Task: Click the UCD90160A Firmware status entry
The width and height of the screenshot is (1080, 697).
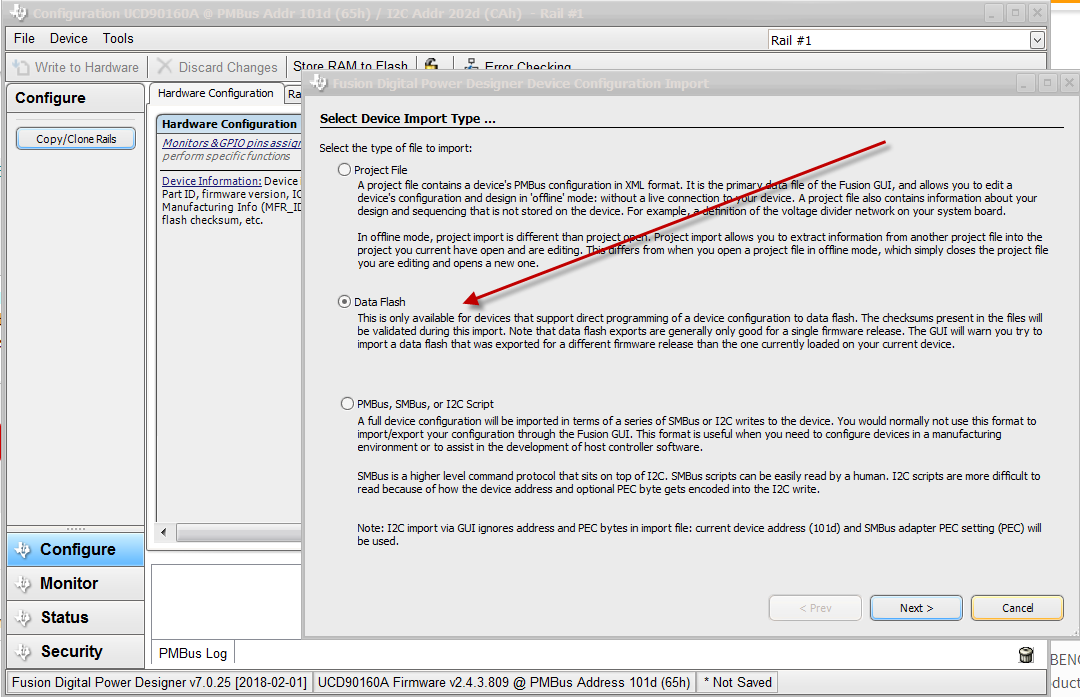Action: (x=503, y=683)
